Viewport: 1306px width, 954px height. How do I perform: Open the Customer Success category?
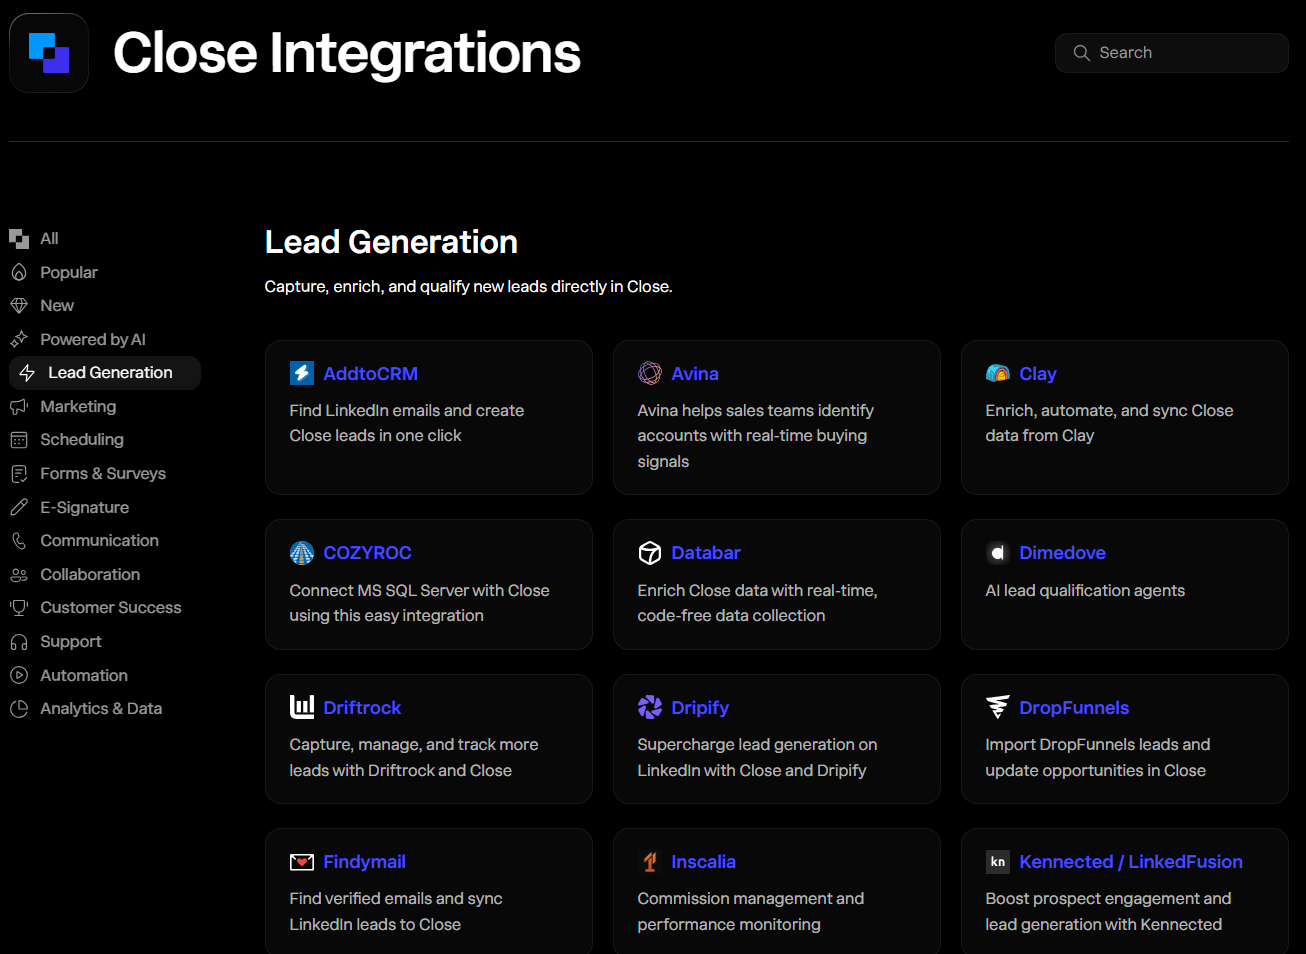[111, 608]
